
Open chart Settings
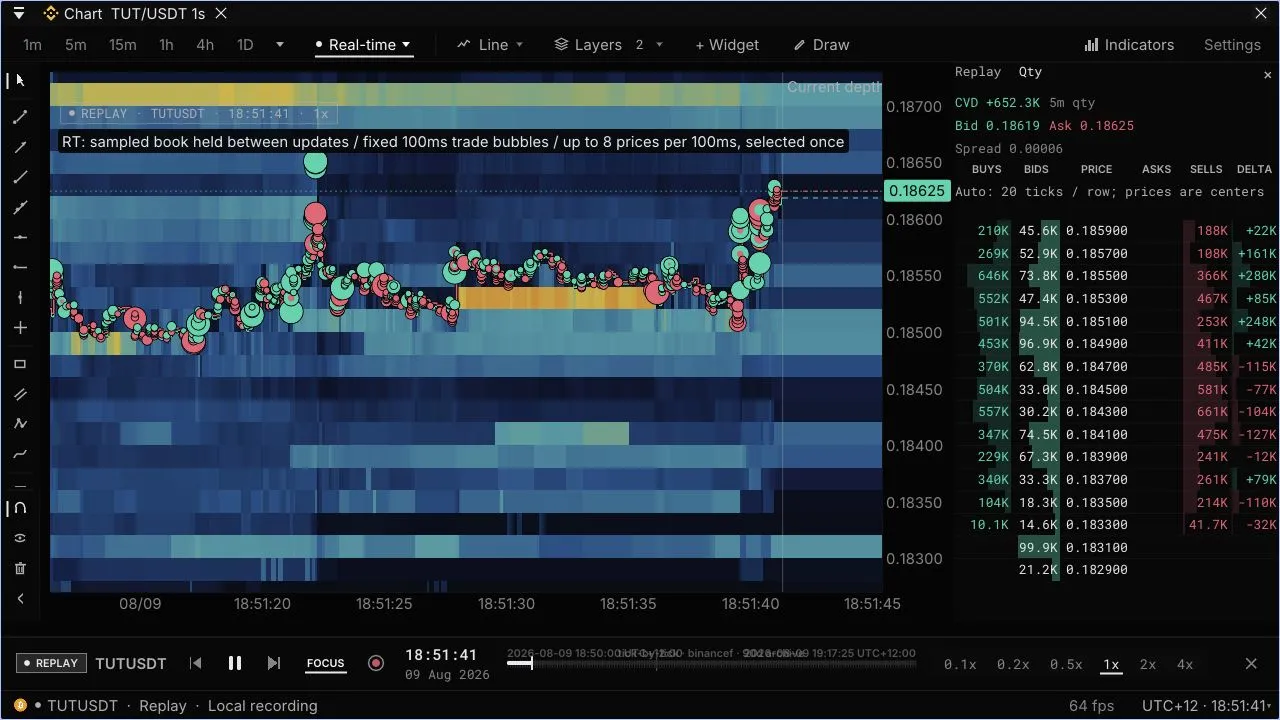[x=1232, y=45]
